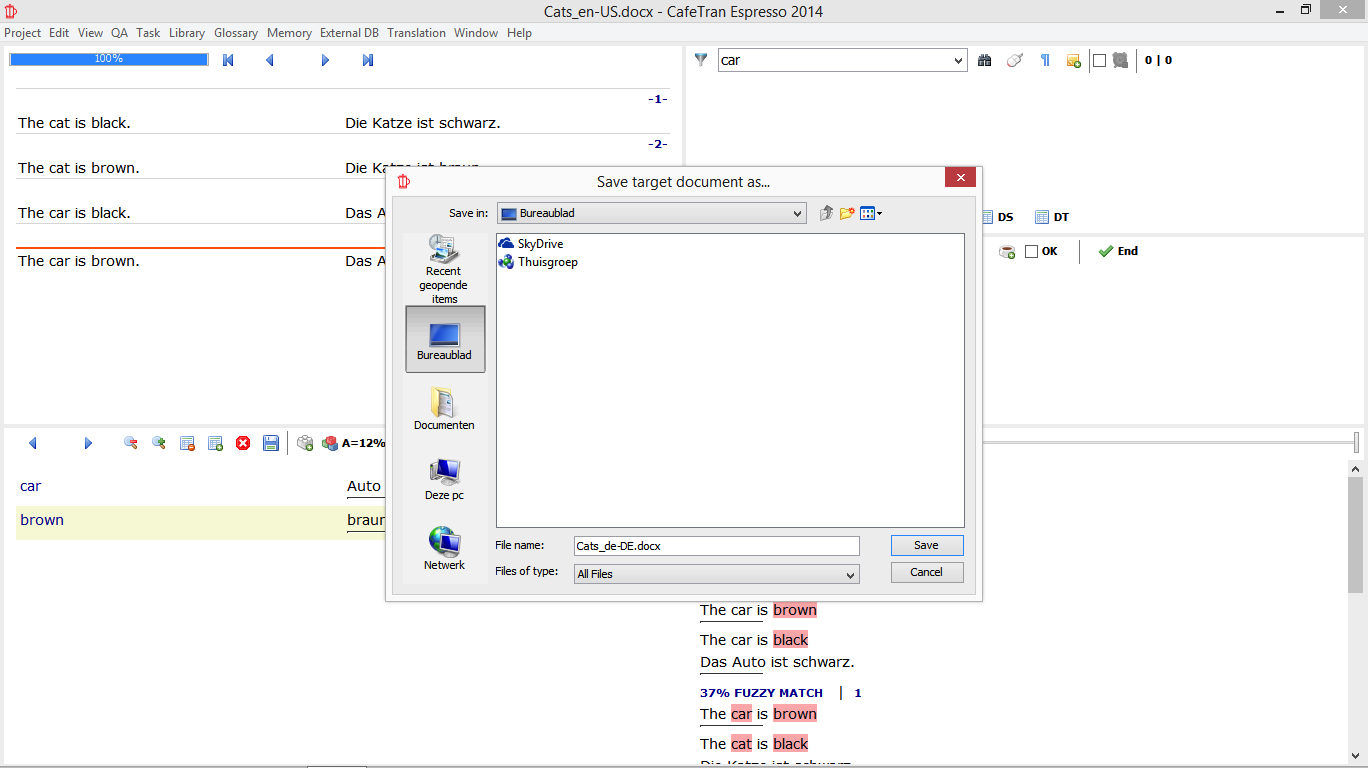Click the floppy disk save icon
This screenshot has width=1368, height=768.
coord(270,443)
